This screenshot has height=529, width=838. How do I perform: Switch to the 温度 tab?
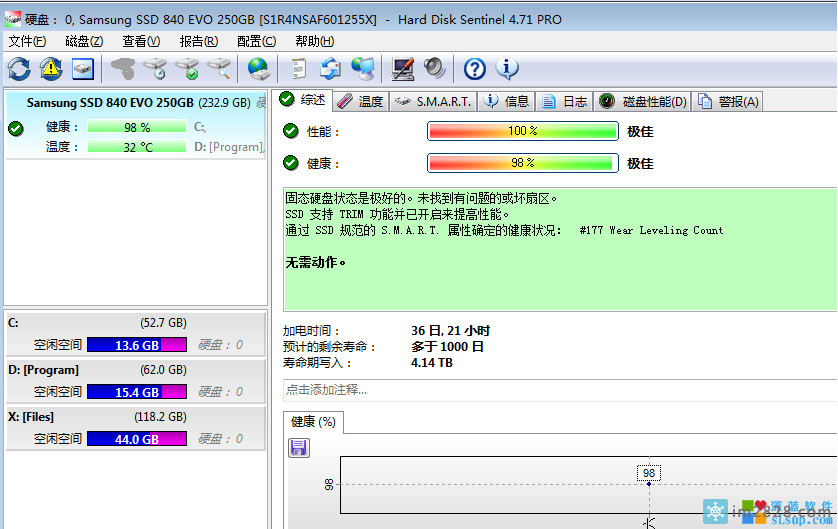point(361,102)
